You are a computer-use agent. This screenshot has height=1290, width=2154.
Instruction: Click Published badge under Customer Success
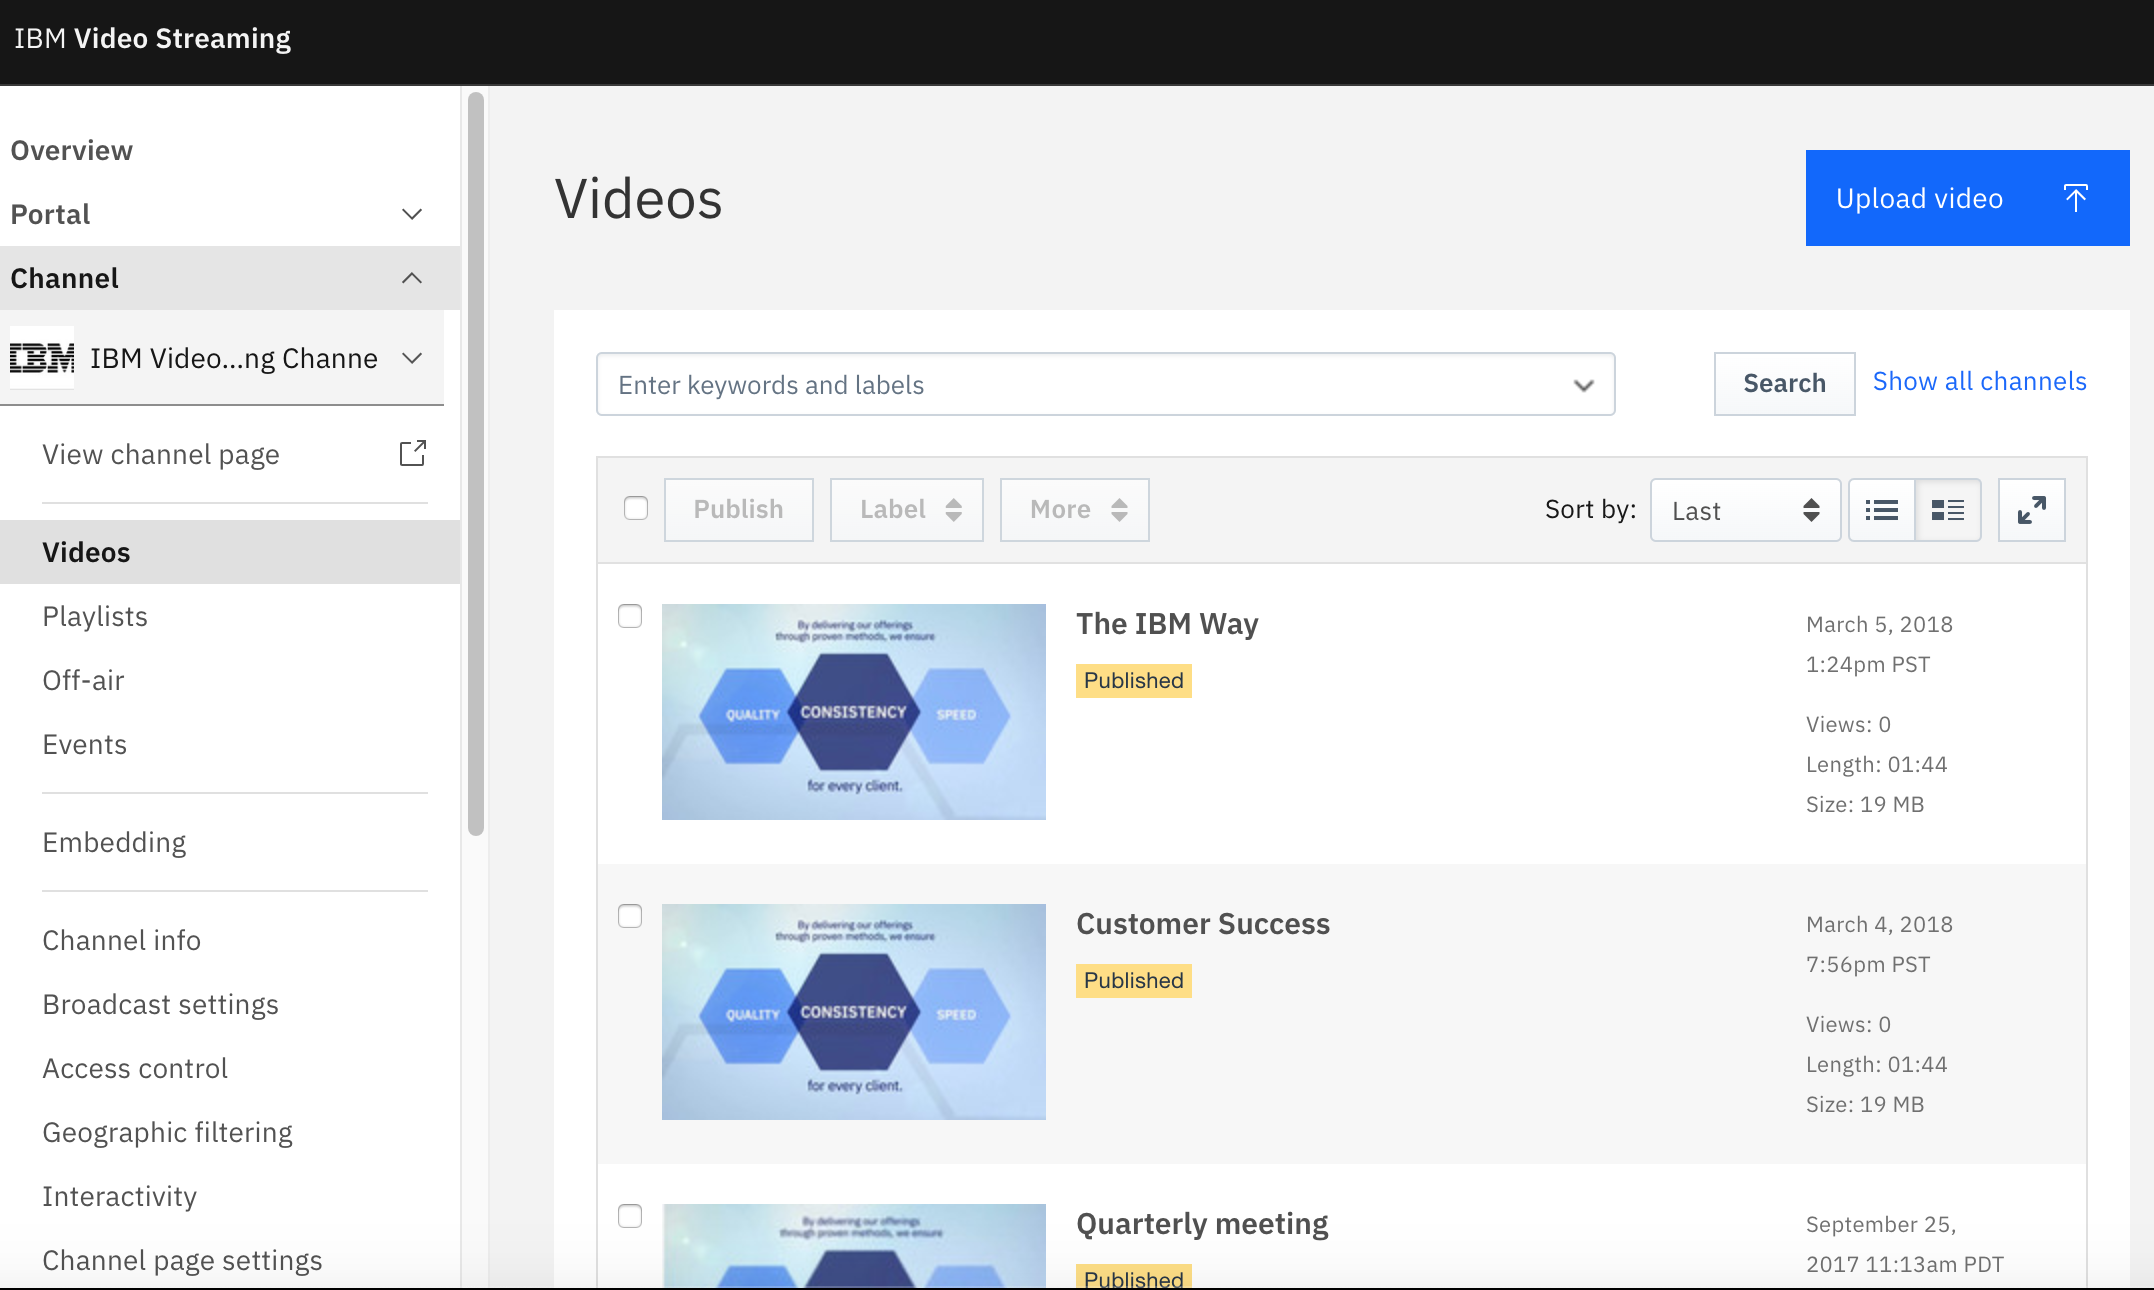point(1134,980)
